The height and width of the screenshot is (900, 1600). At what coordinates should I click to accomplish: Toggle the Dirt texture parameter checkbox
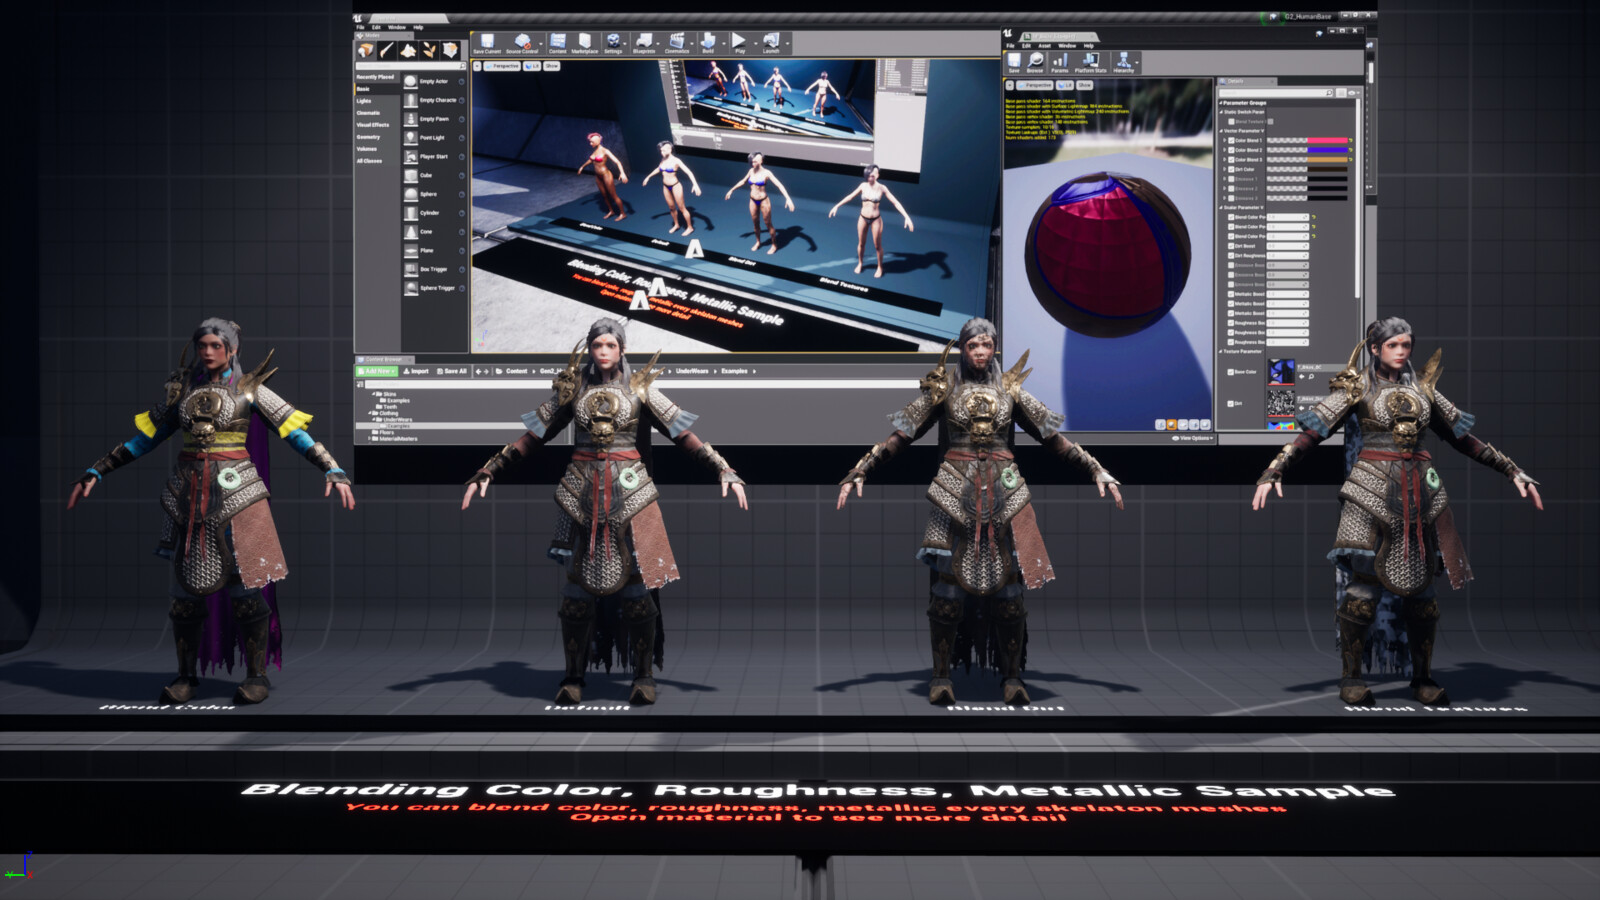1230,404
